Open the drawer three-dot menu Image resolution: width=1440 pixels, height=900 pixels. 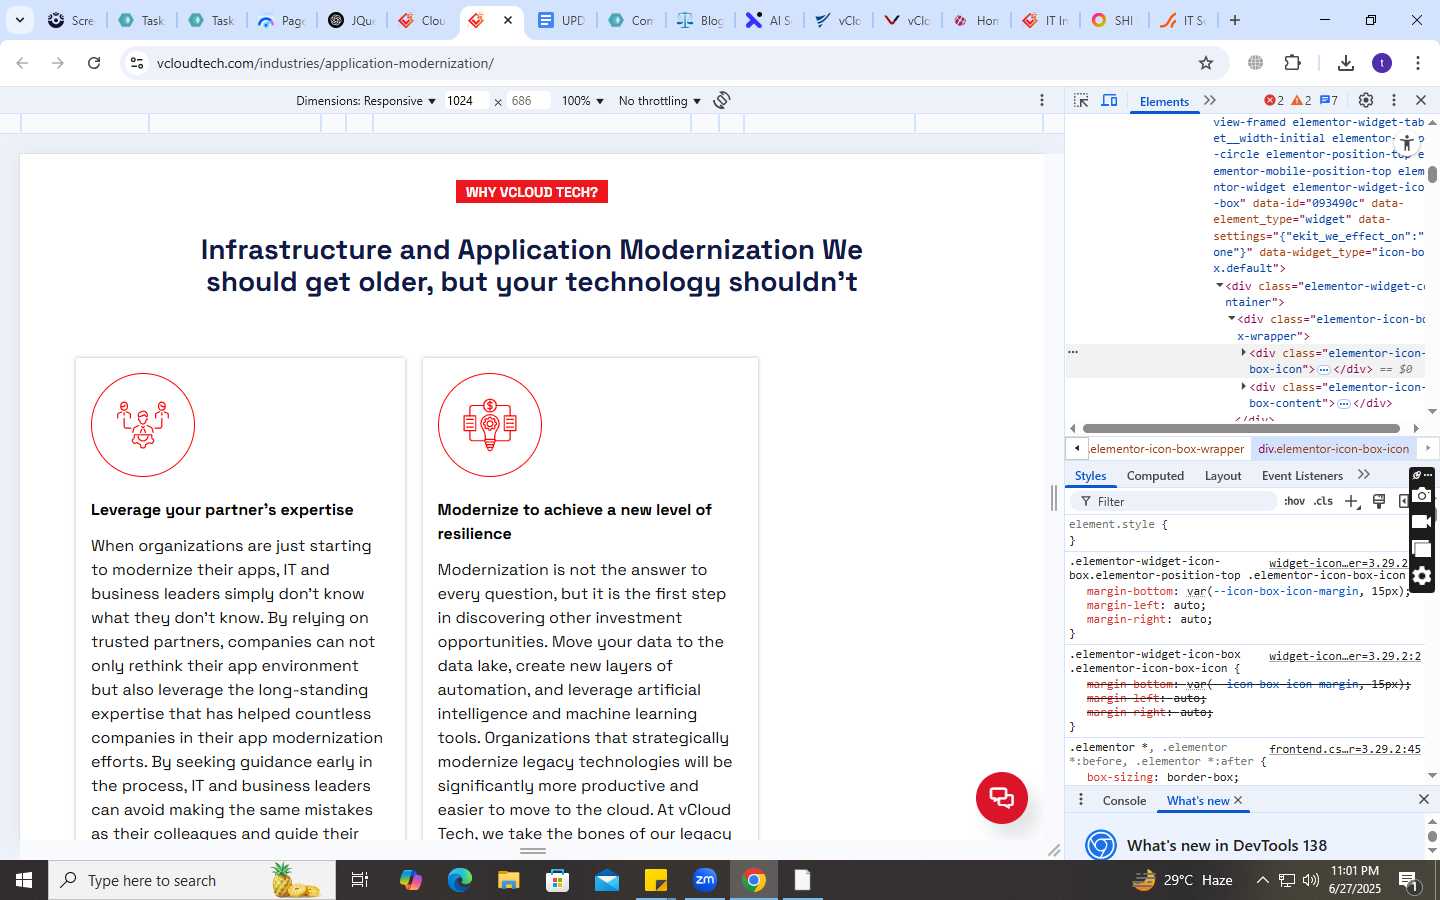point(1080,800)
